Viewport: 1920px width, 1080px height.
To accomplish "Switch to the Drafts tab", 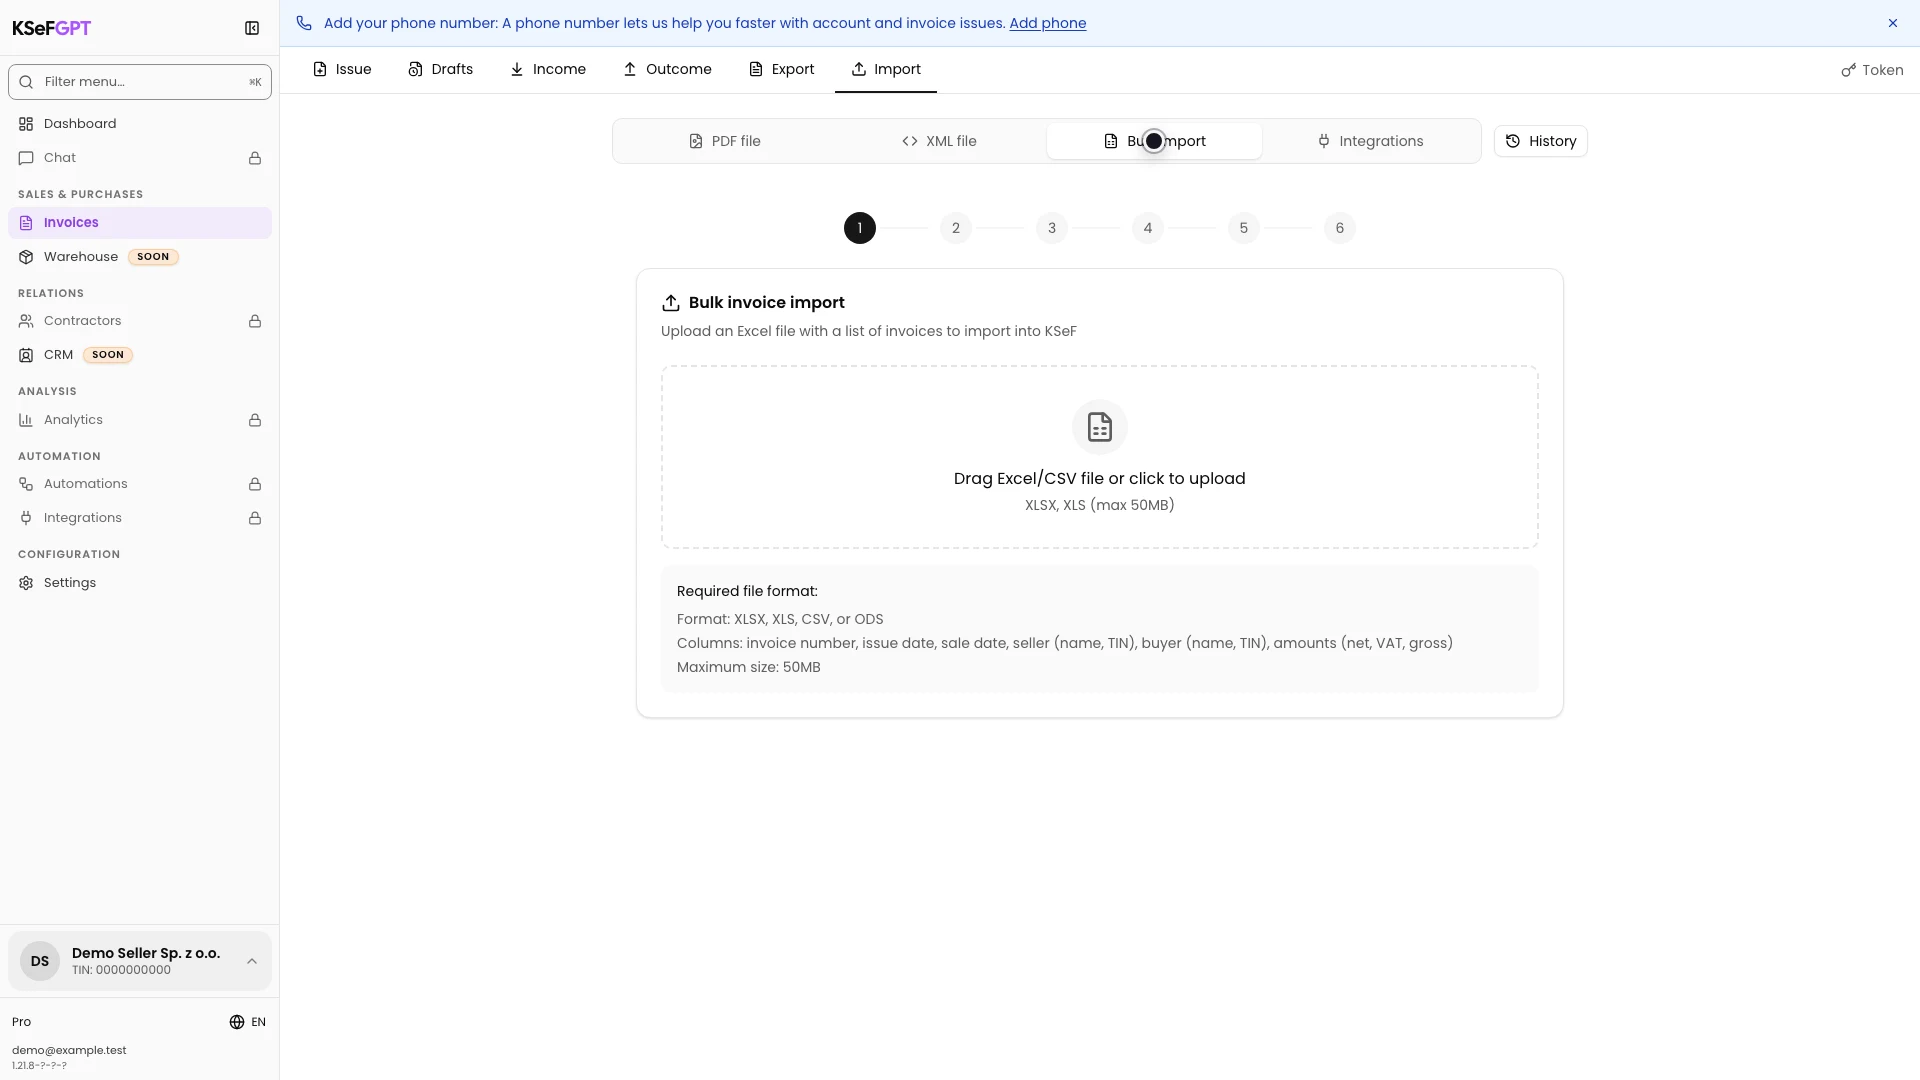I will 440,69.
